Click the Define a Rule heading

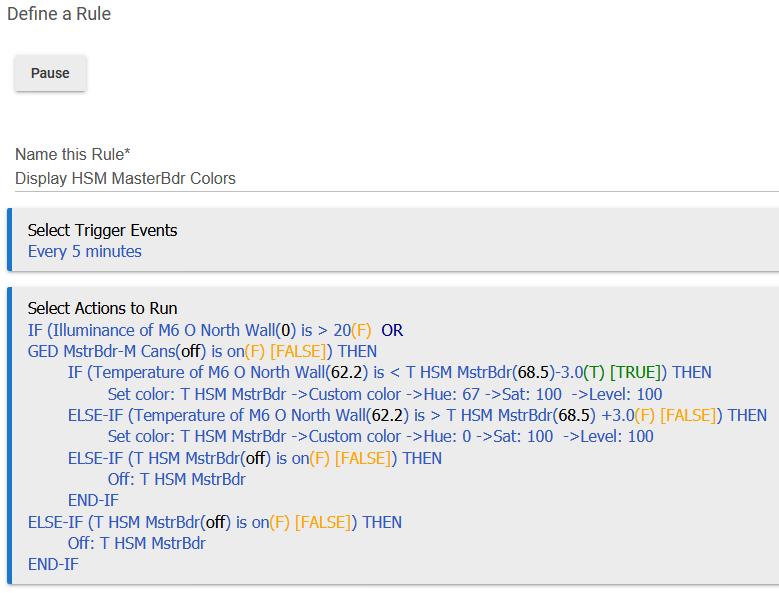[x=59, y=14]
